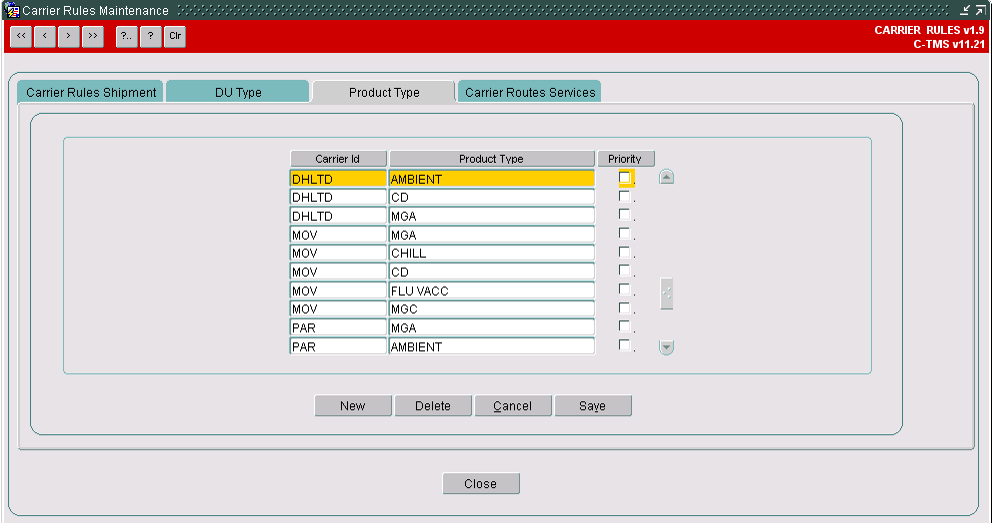Image resolution: width=992 pixels, height=523 pixels.
Task: Click the Cancel button
Action: 513,406
